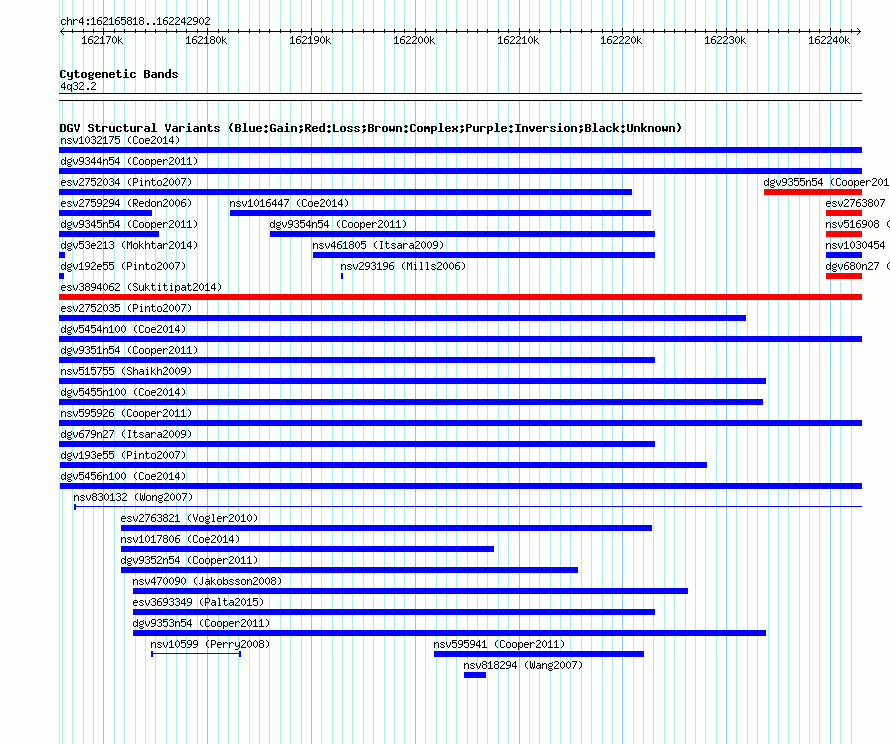Click the nsv10599 thin interval line
Screen dimensions: 890x744
point(196,654)
